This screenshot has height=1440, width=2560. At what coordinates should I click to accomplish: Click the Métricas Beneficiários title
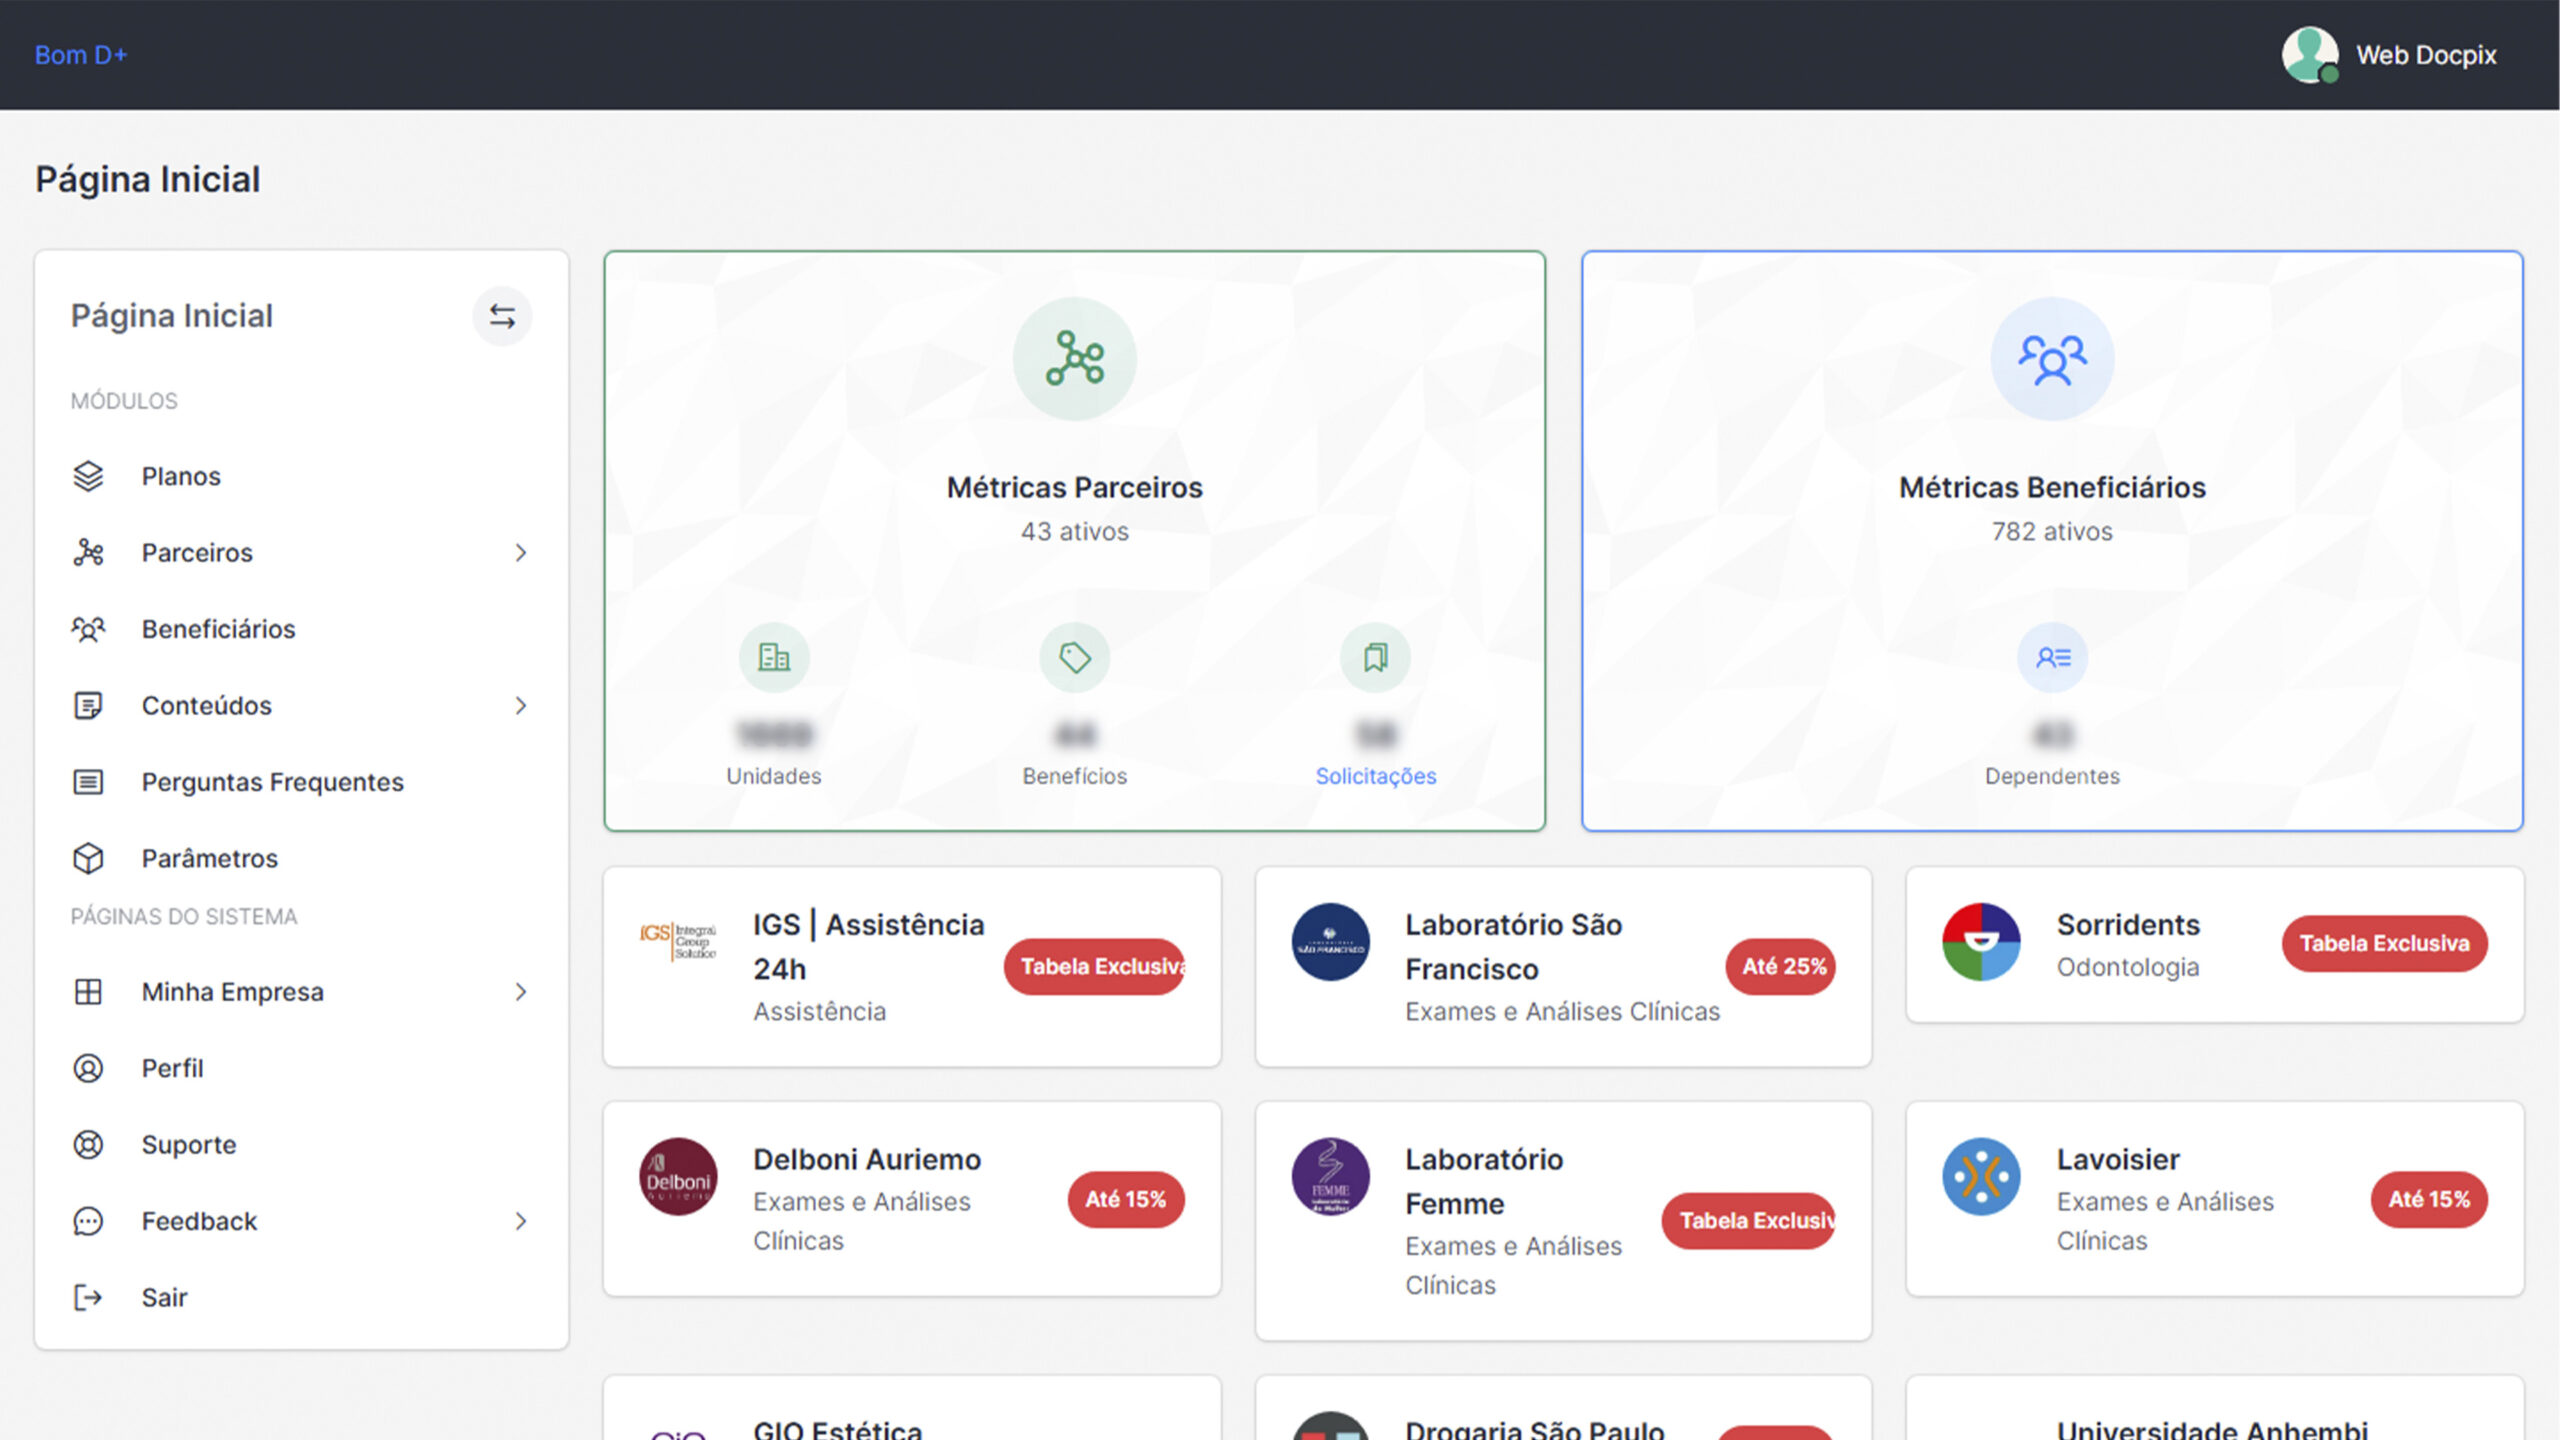(x=2052, y=487)
